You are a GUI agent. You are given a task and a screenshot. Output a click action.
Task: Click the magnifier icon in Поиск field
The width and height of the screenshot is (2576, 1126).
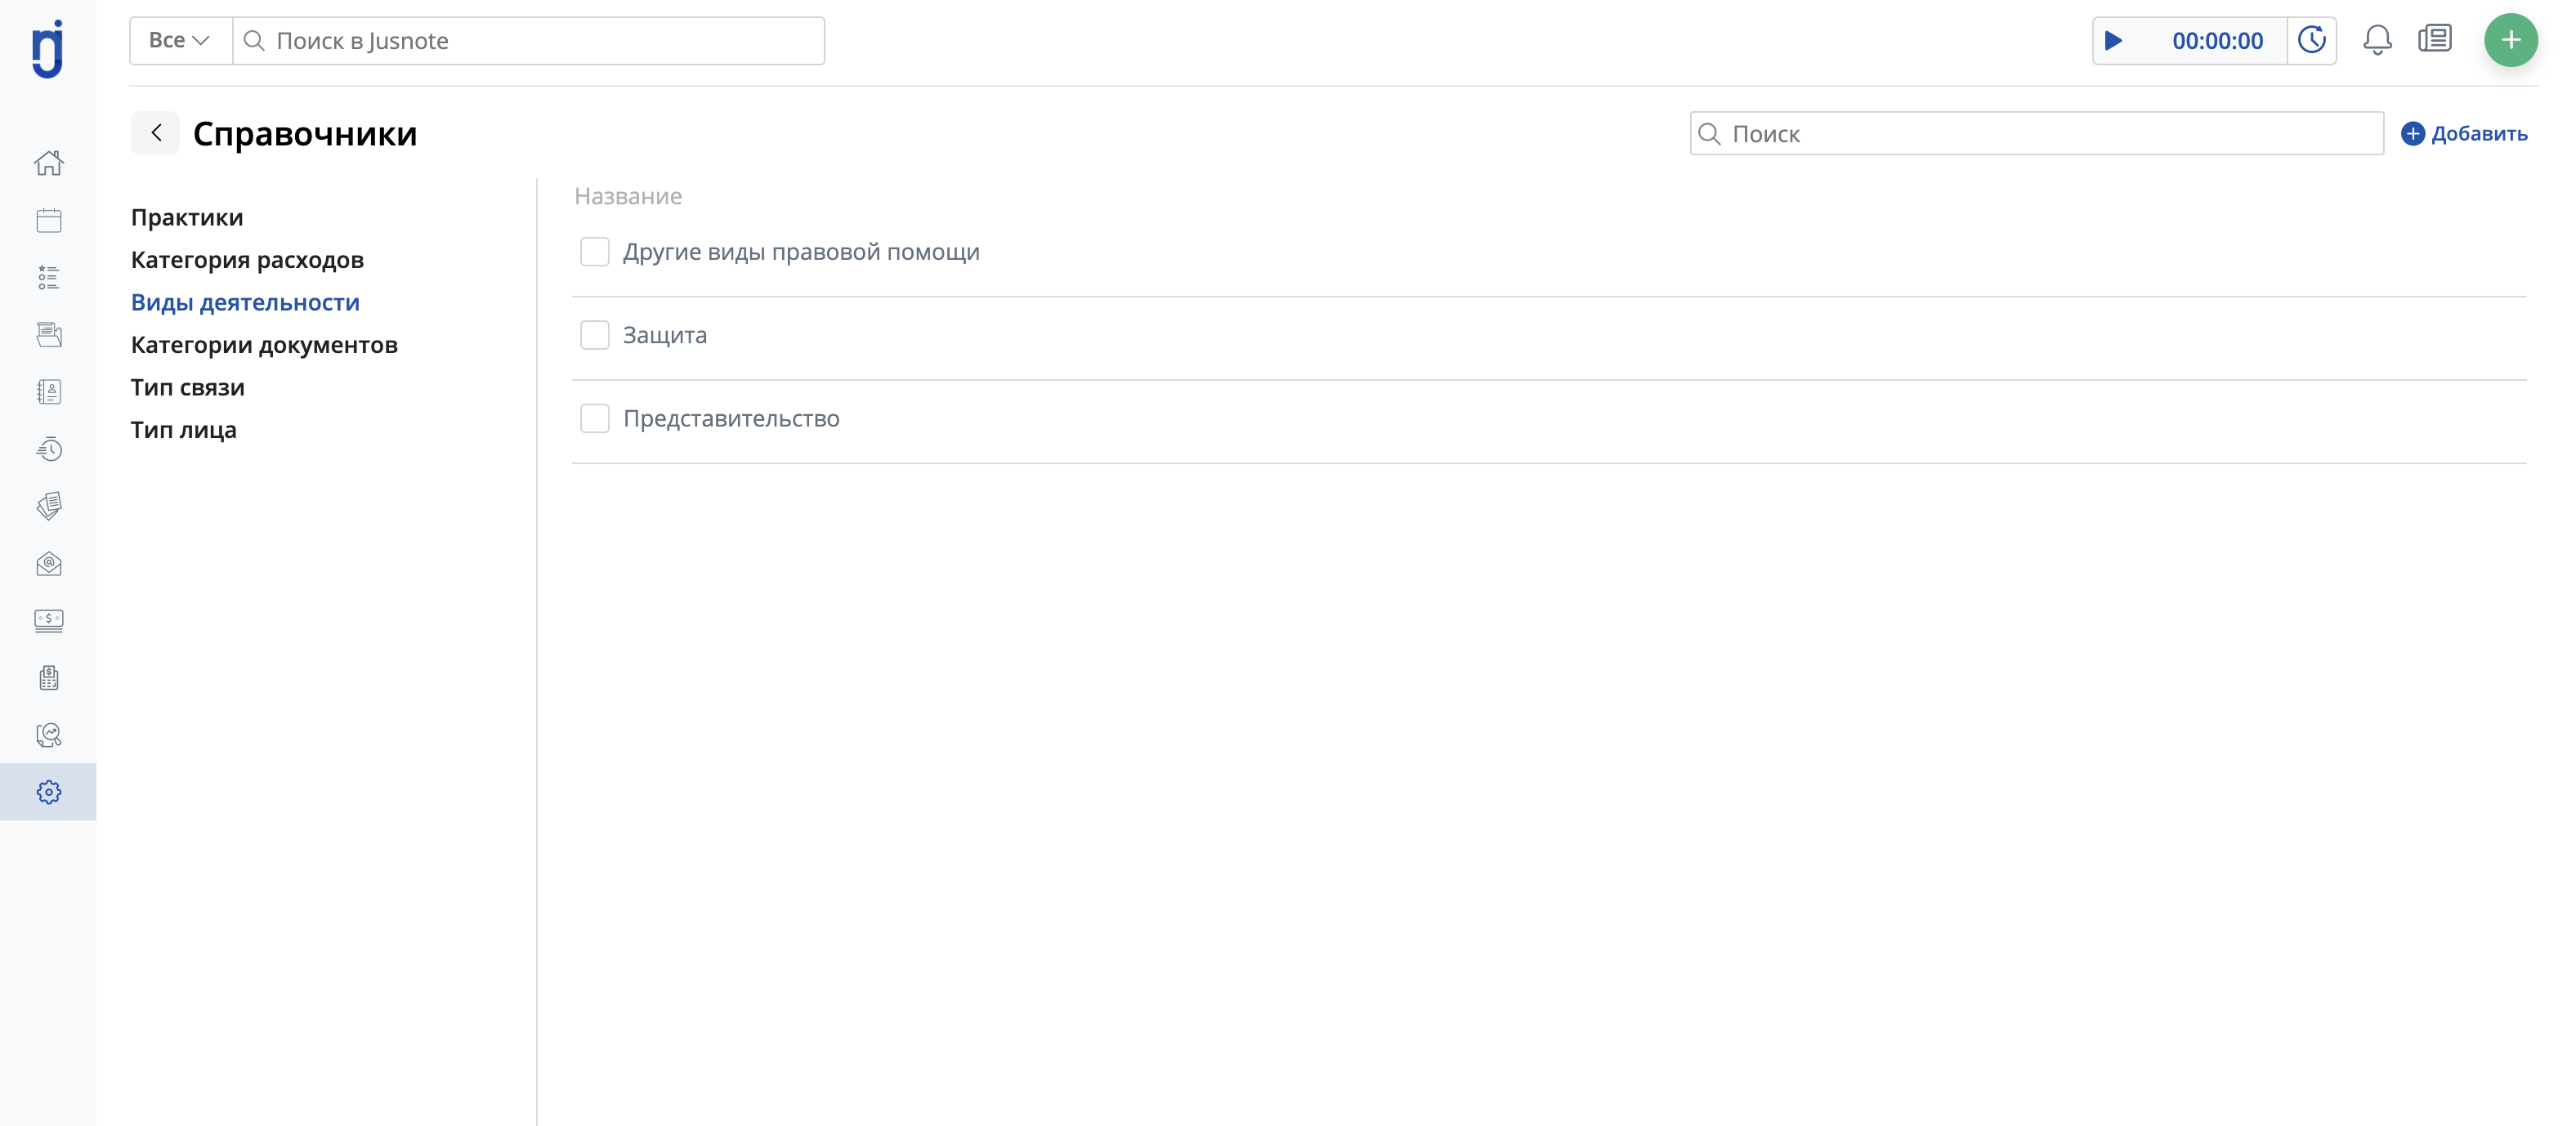tap(1709, 134)
